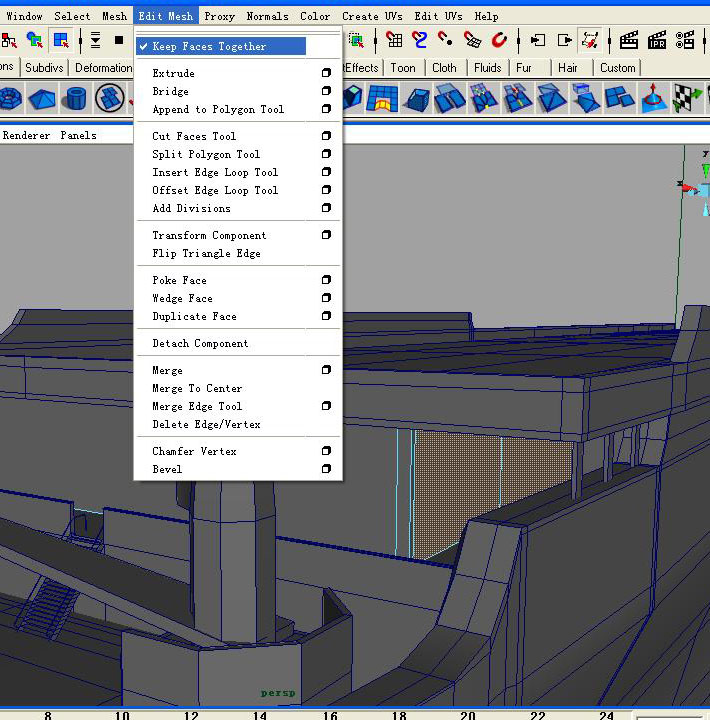Click the Render current frame clapperboard

[x=629, y=40]
